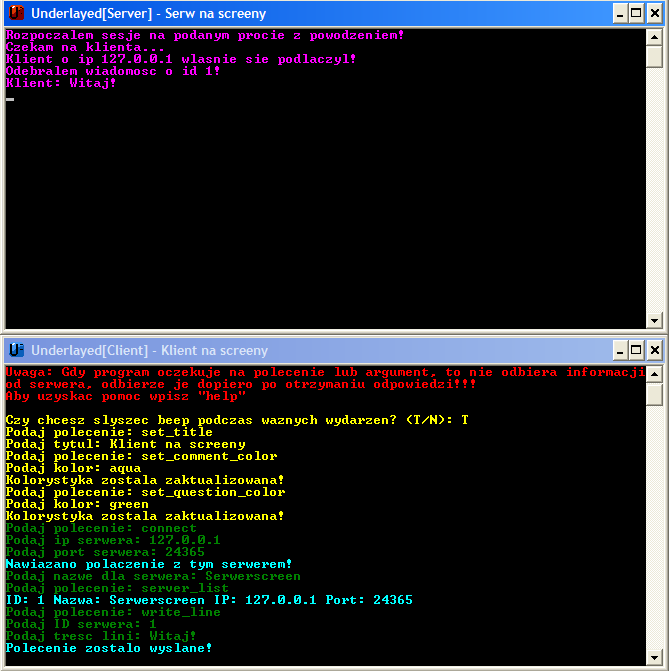Maximize the Client console window
The height and width of the screenshot is (671, 671).
pyautogui.click(x=636, y=350)
